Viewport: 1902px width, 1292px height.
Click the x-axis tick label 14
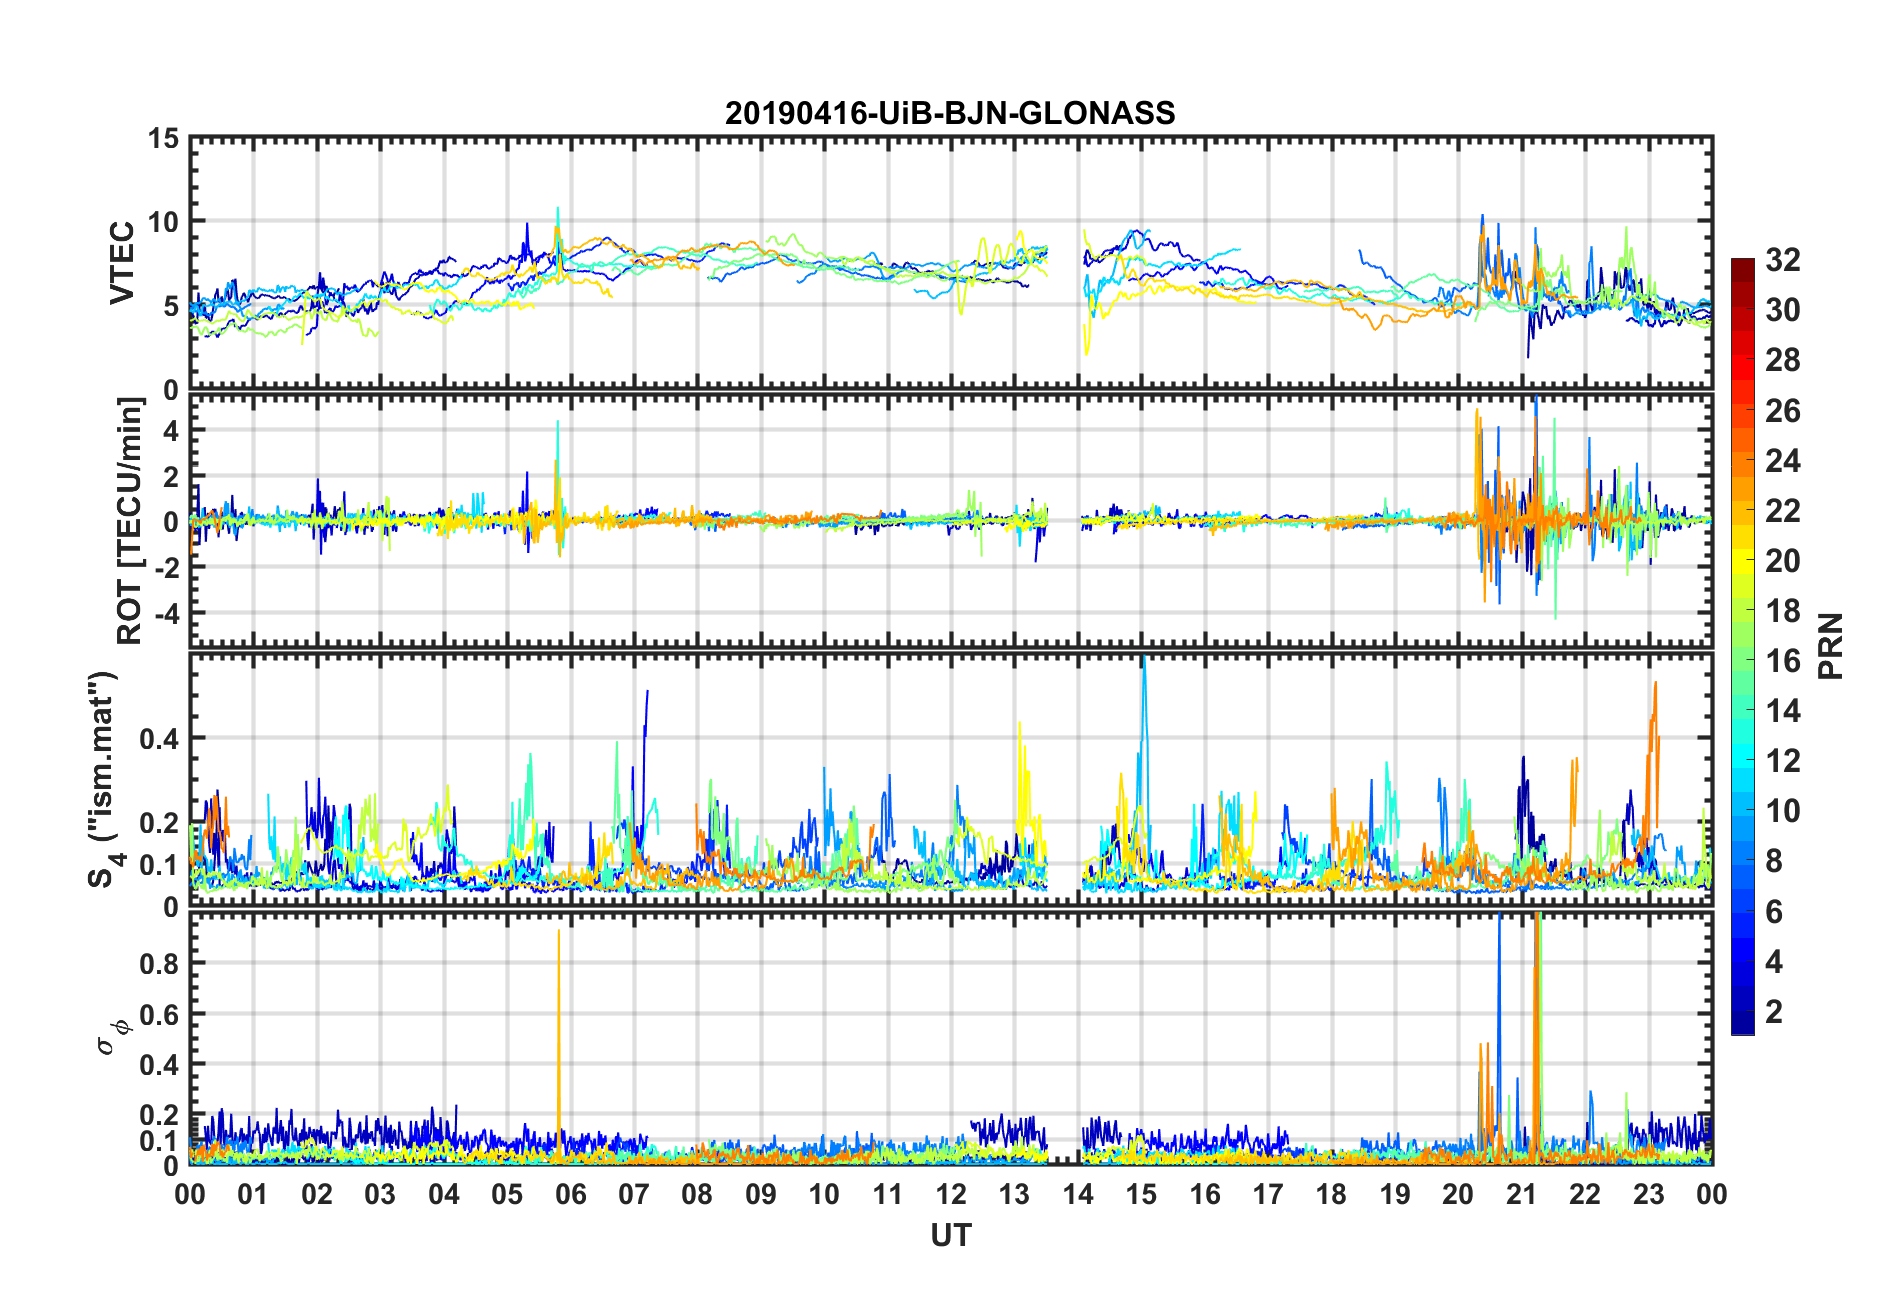point(1077,1194)
